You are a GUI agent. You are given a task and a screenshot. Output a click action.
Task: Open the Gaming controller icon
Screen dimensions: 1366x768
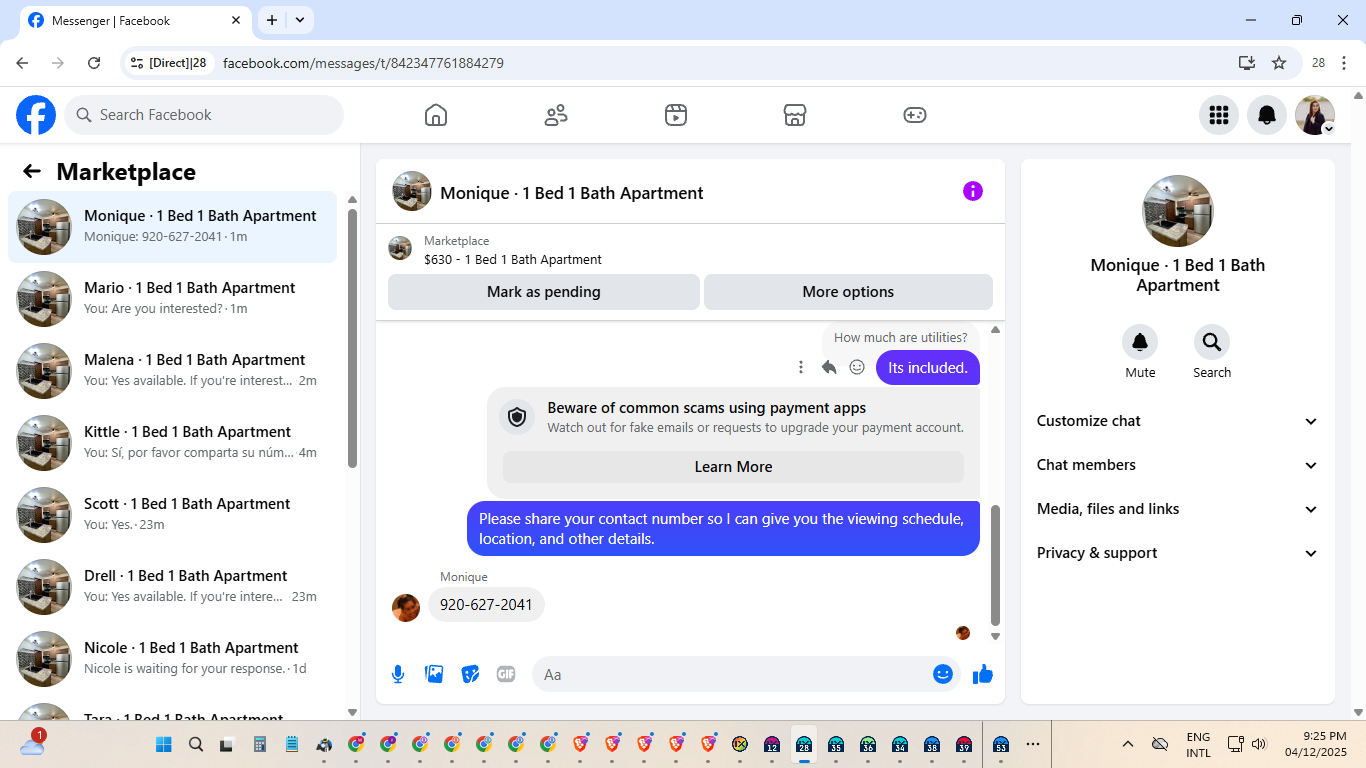pyautogui.click(x=915, y=115)
